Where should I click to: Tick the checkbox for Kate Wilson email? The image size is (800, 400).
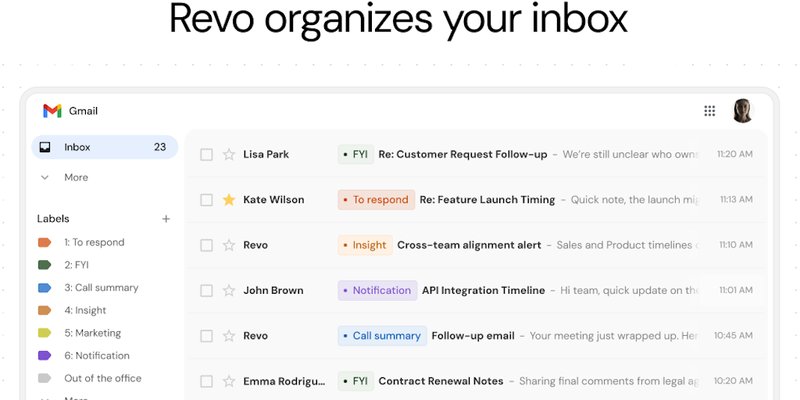[207, 200]
